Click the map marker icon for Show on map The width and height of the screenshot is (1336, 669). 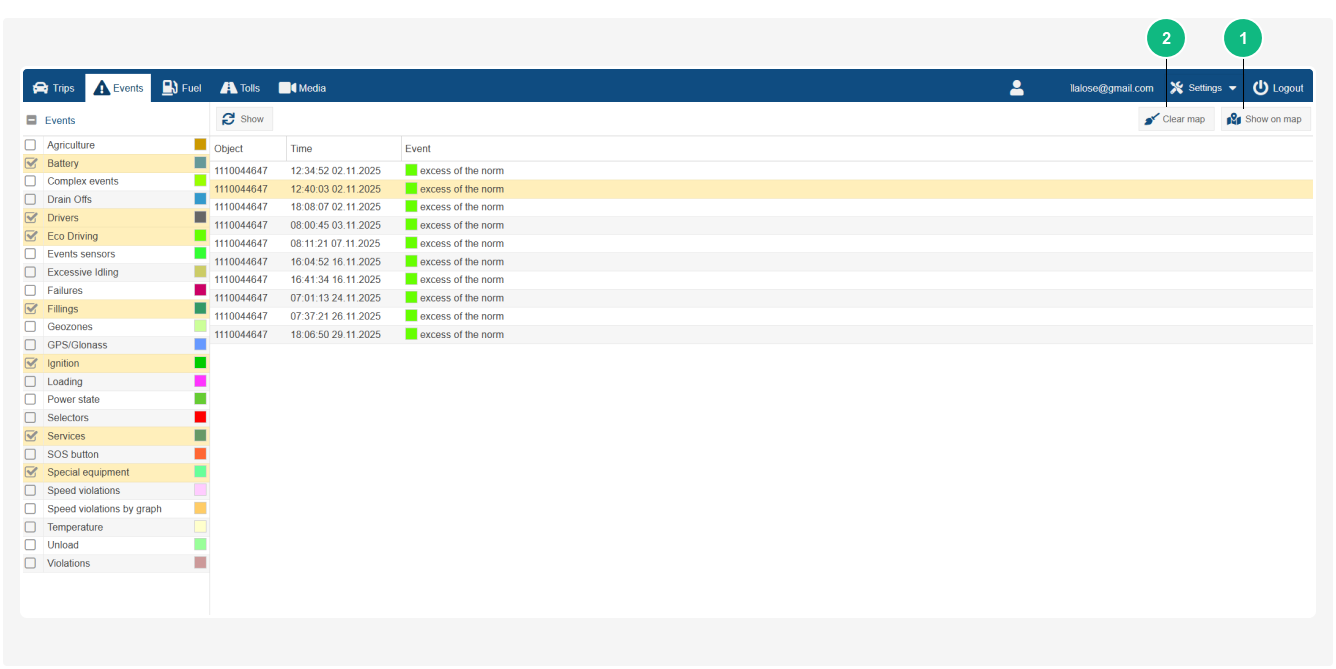tap(1234, 120)
